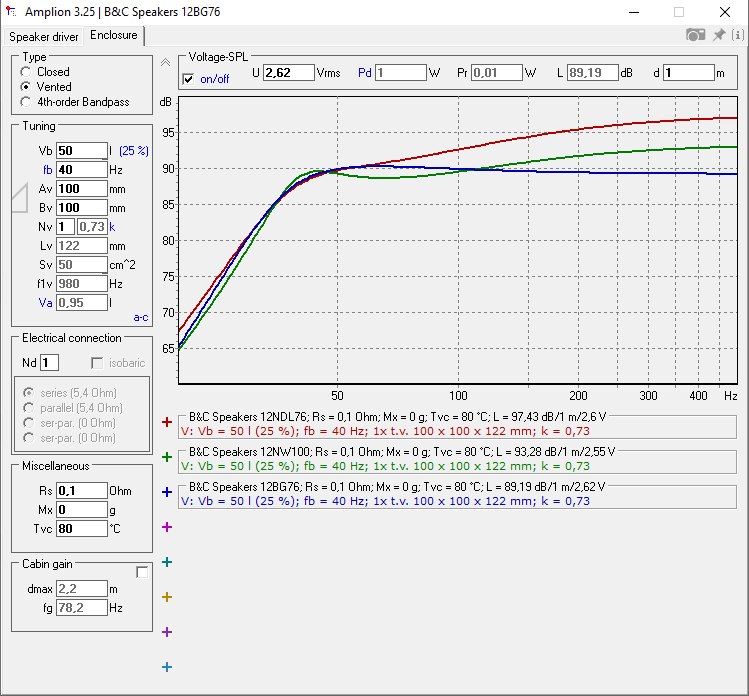
Task: Click the Nd driver count field
Action: tap(50, 363)
